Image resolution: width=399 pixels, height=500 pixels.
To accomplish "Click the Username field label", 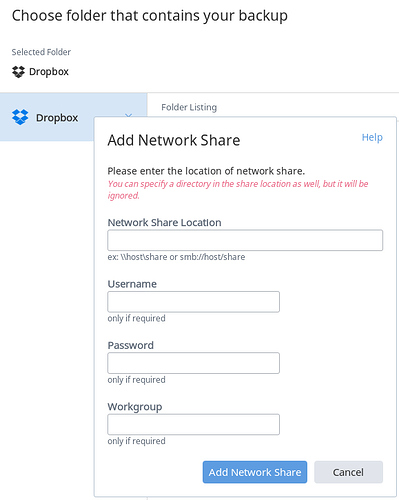I will [132, 284].
